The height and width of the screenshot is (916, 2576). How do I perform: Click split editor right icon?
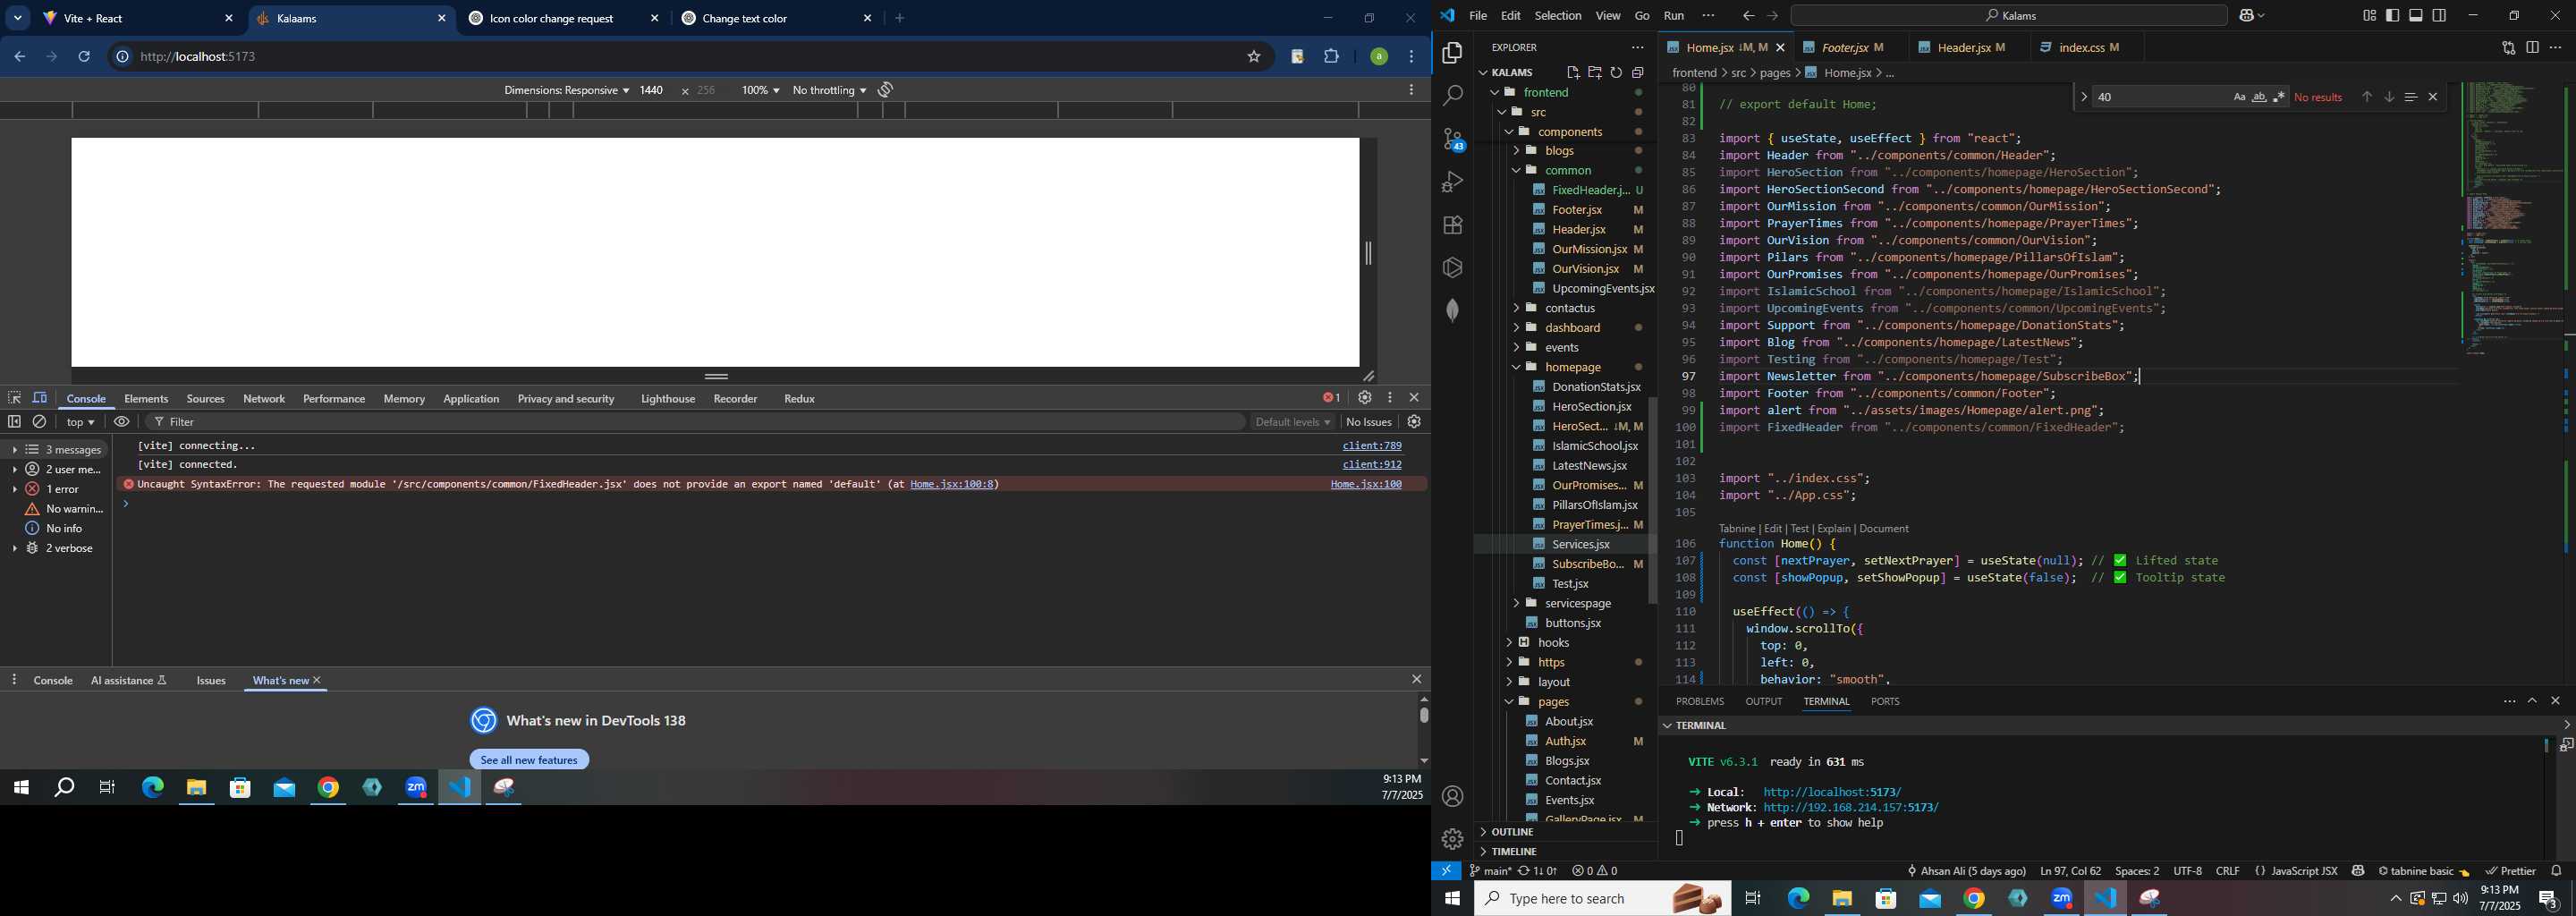click(2532, 47)
